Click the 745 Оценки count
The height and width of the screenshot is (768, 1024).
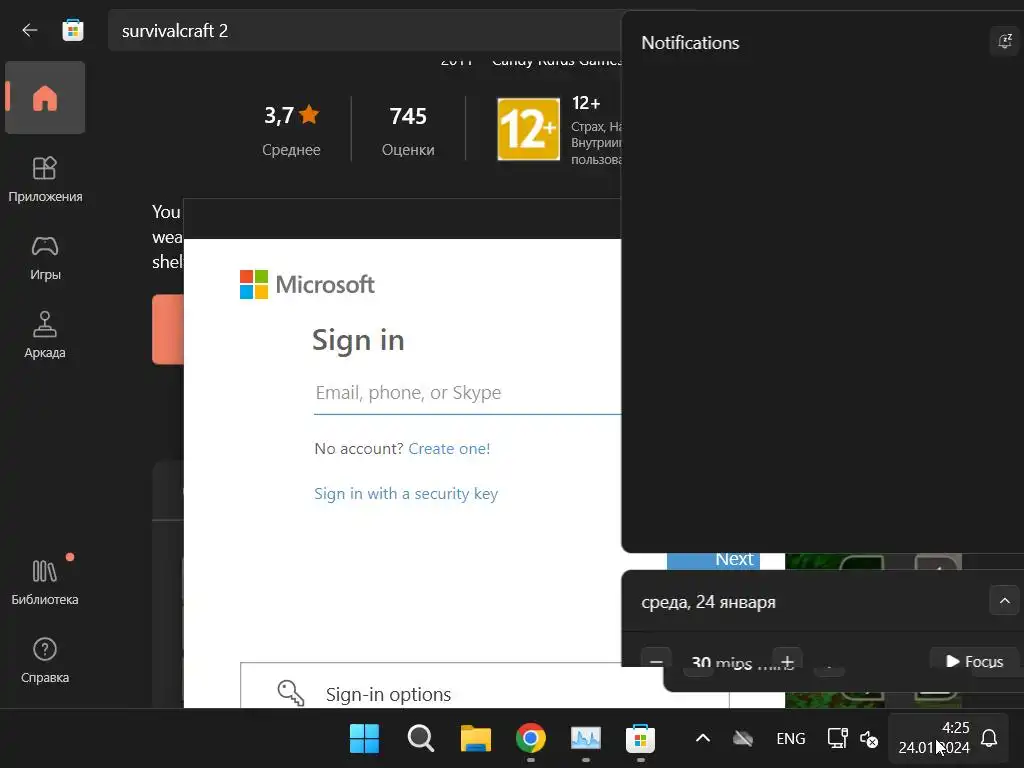(x=408, y=130)
